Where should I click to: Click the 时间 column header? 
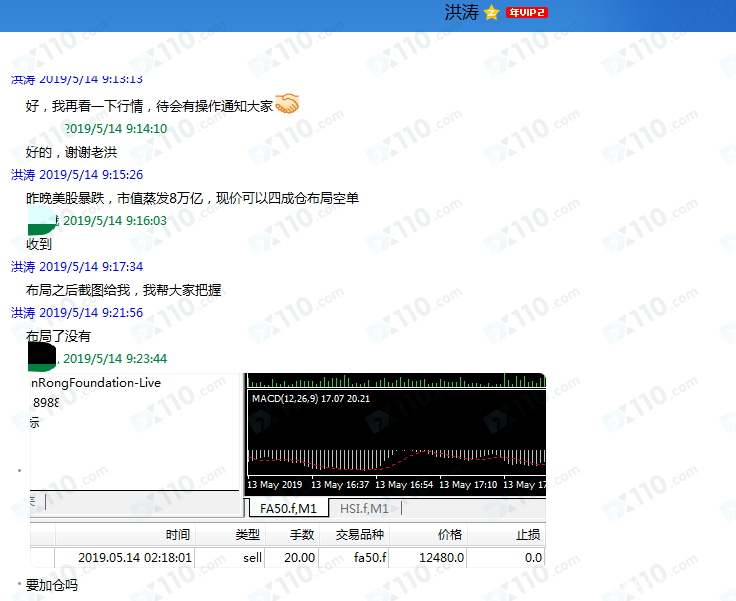pyautogui.click(x=177, y=535)
